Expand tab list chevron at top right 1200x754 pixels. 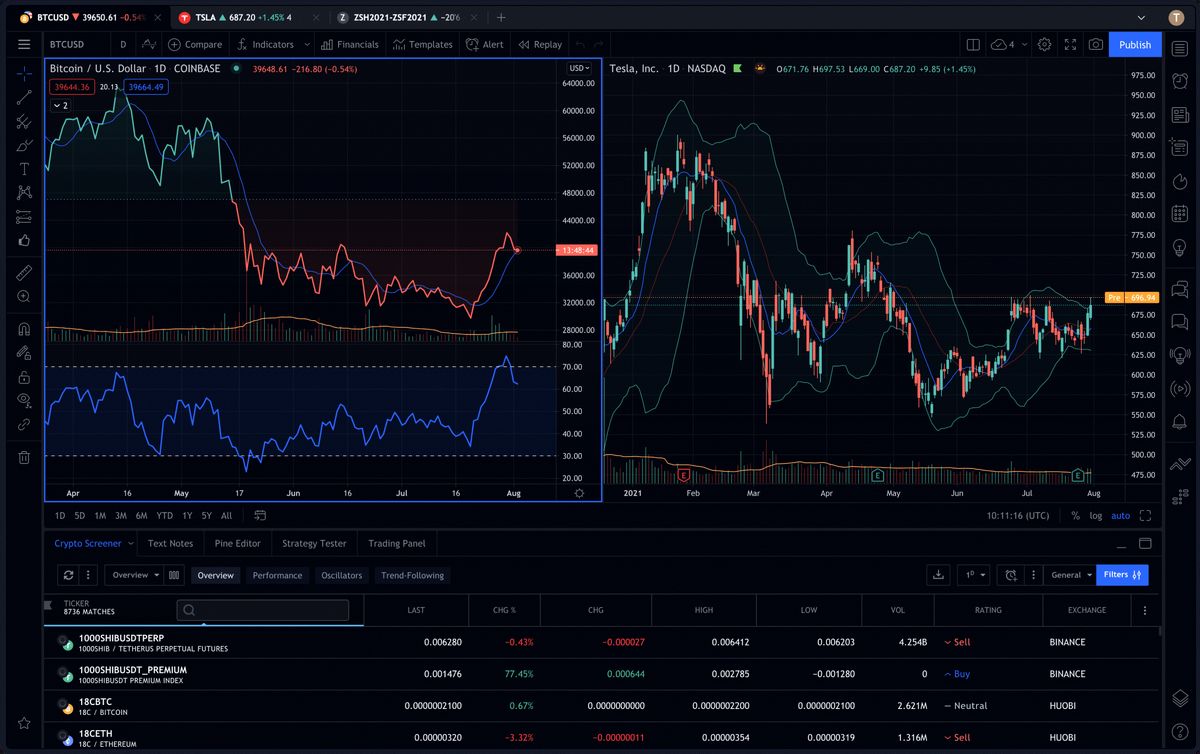coord(1141,17)
